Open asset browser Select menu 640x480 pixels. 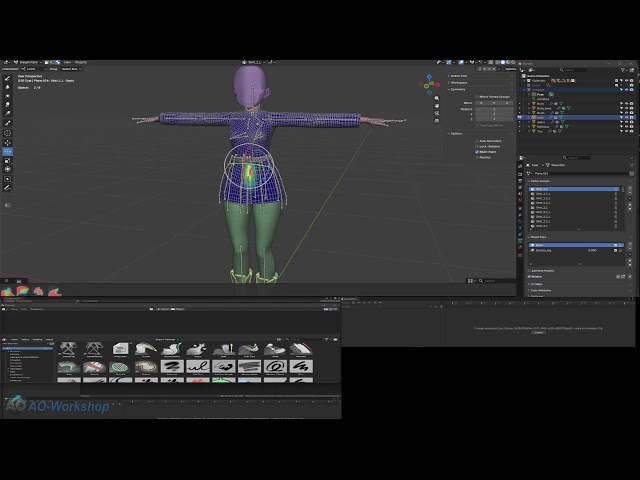point(25,340)
